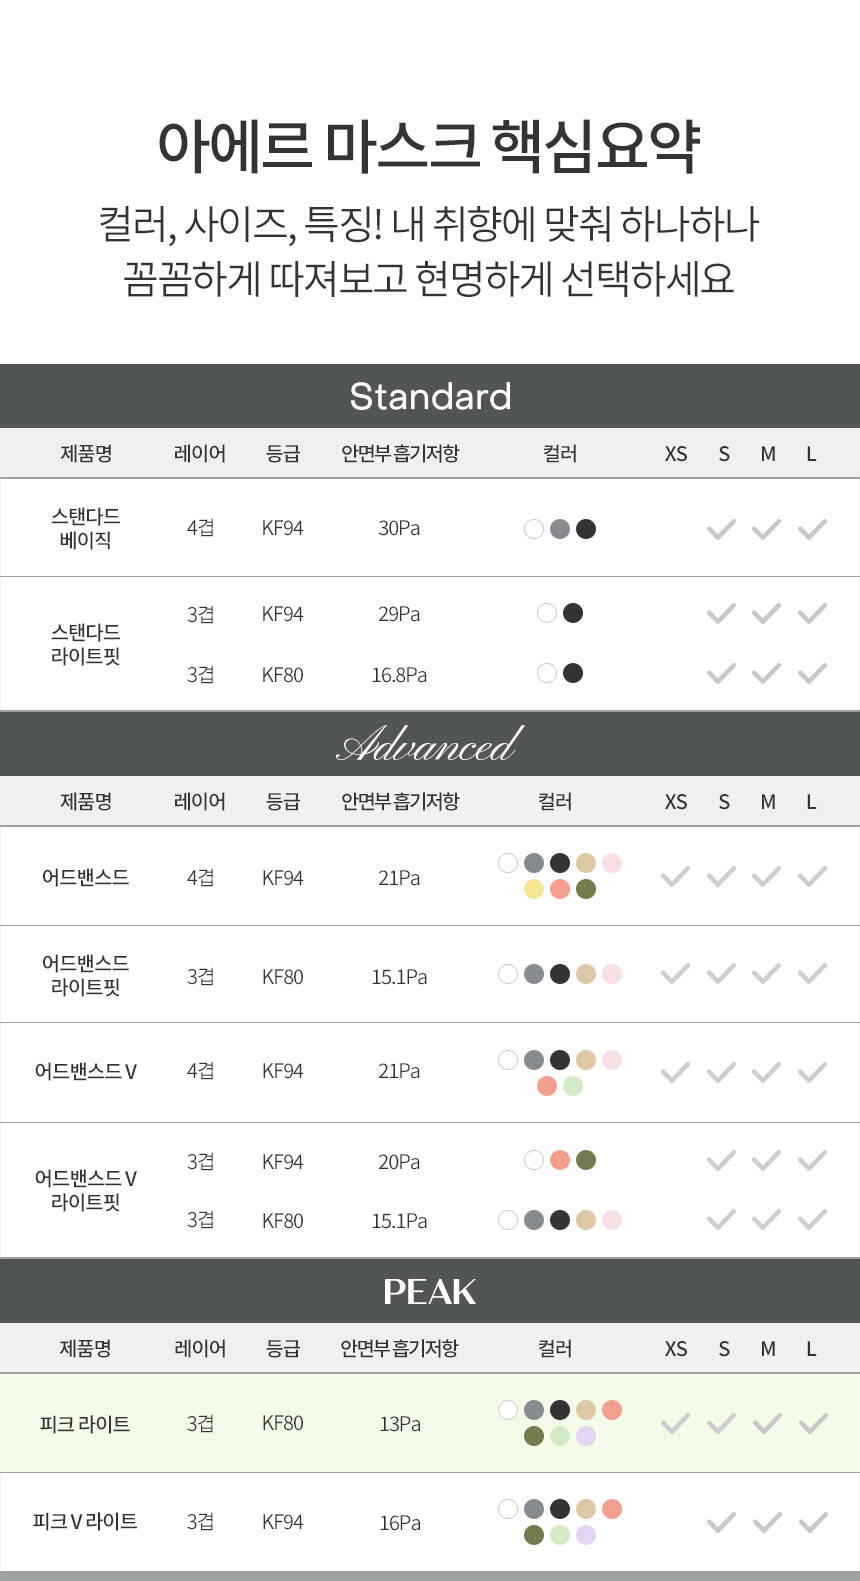Click the 스탠다드 베이직 product name
Viewport: 860px width, 1581px height.
(x=86, y=528)
